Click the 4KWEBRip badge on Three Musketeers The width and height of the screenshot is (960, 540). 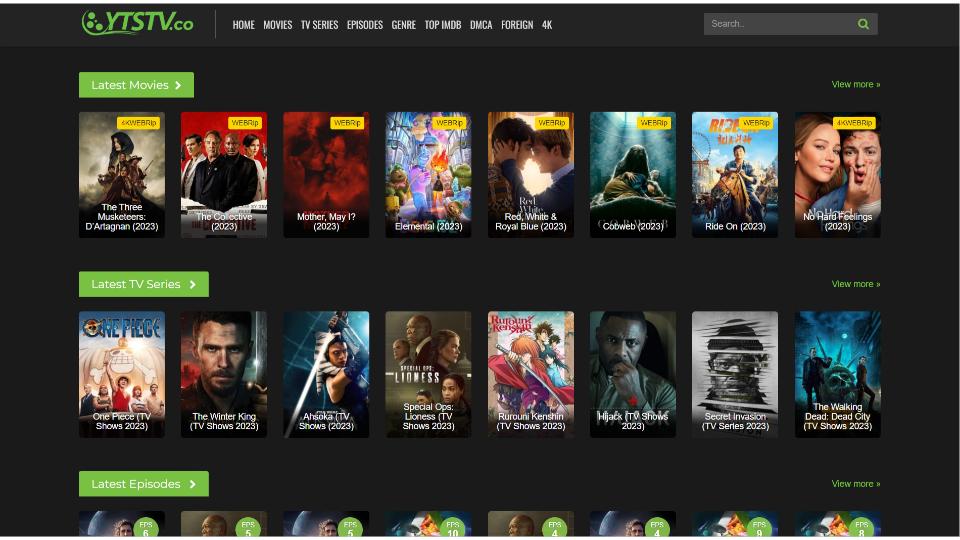139,123
